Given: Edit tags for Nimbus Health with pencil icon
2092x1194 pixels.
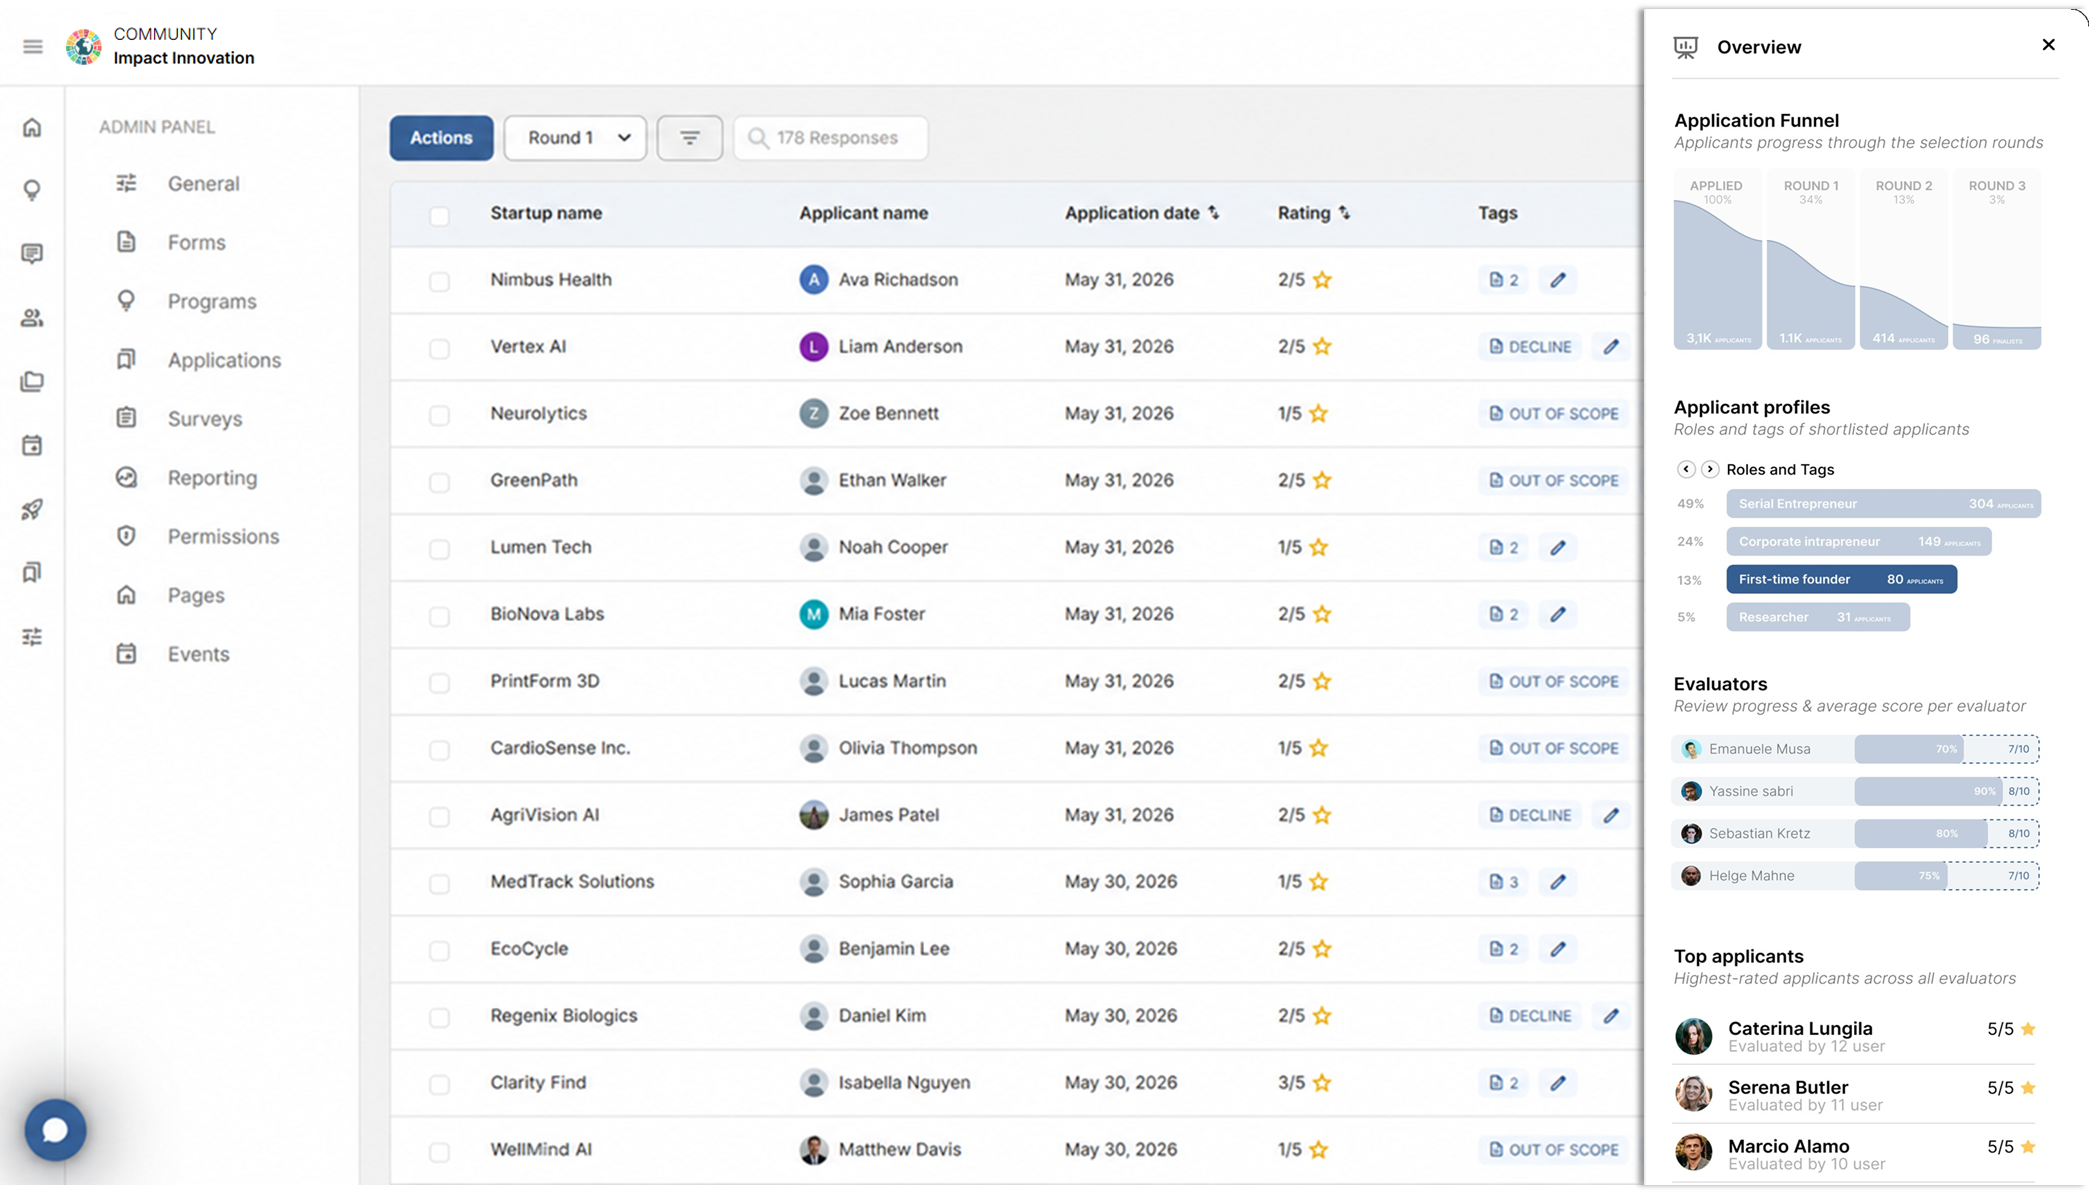Looking at the screenshot, I should tap(1558, 280).
